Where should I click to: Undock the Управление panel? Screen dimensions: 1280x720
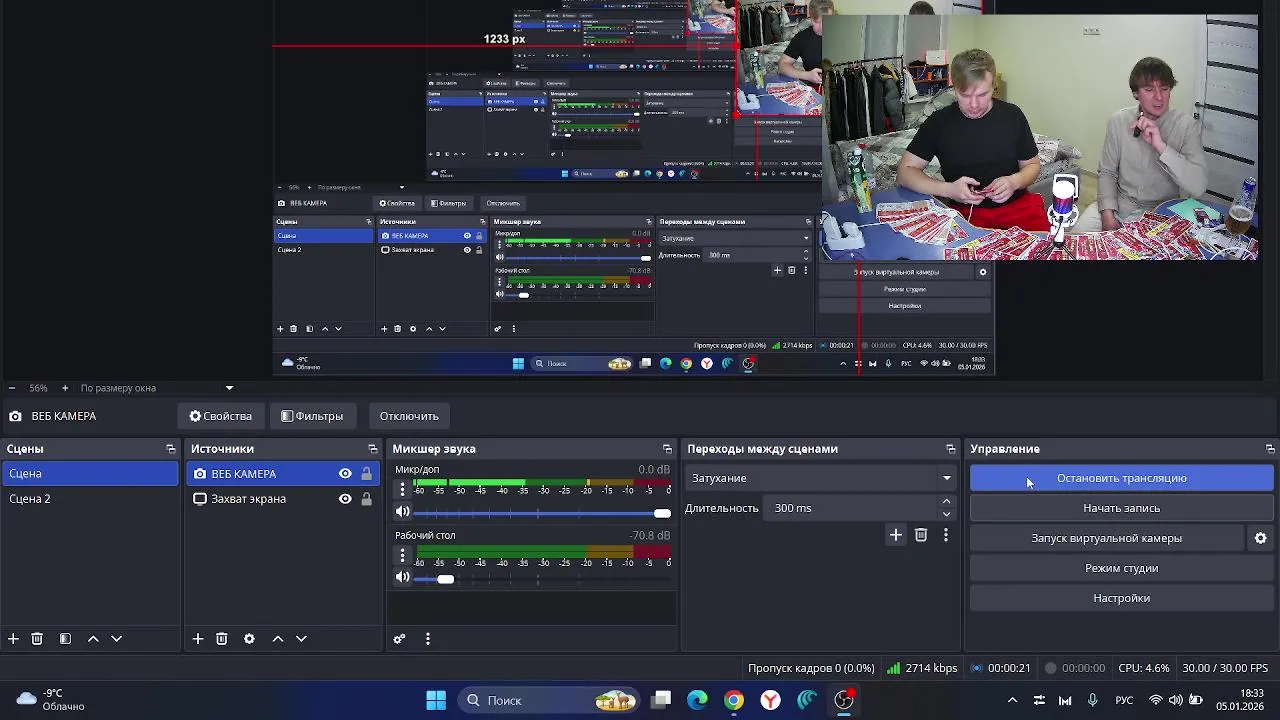1270,449
